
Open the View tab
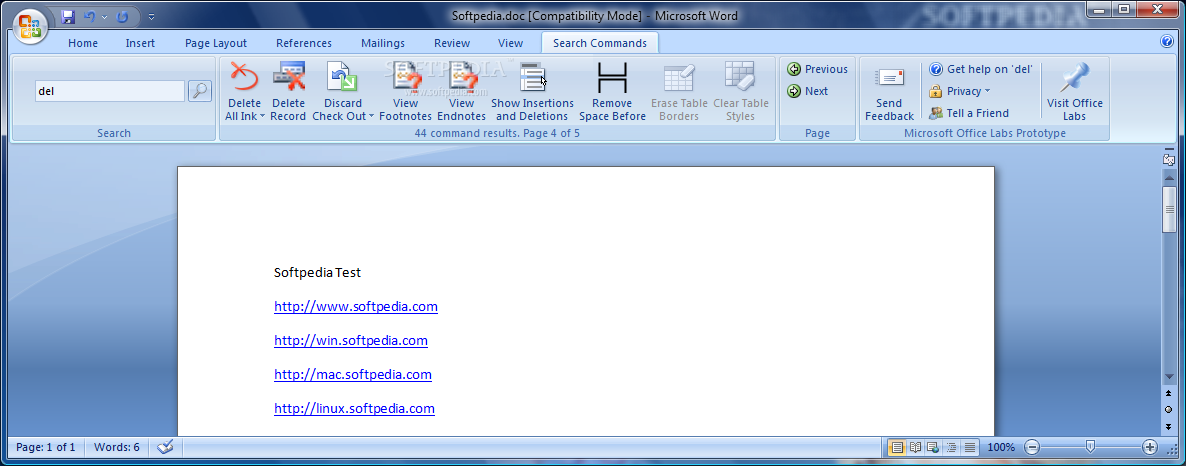[x=511, y=43]
